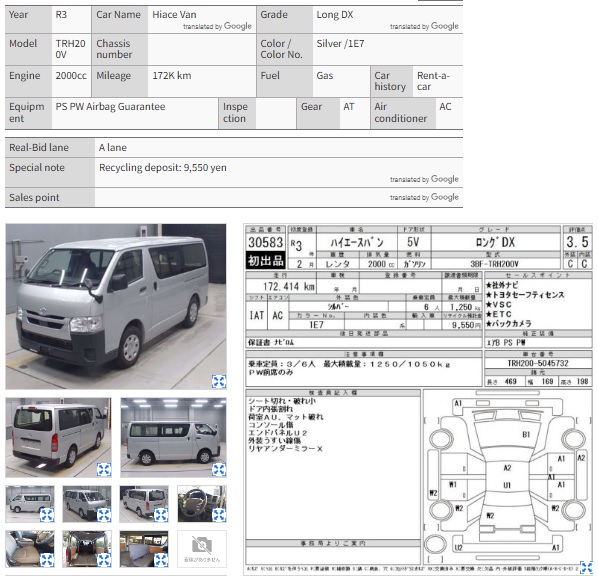
Task: Open open-rear-door cargo thumbnail
Action: coord(87,549)
